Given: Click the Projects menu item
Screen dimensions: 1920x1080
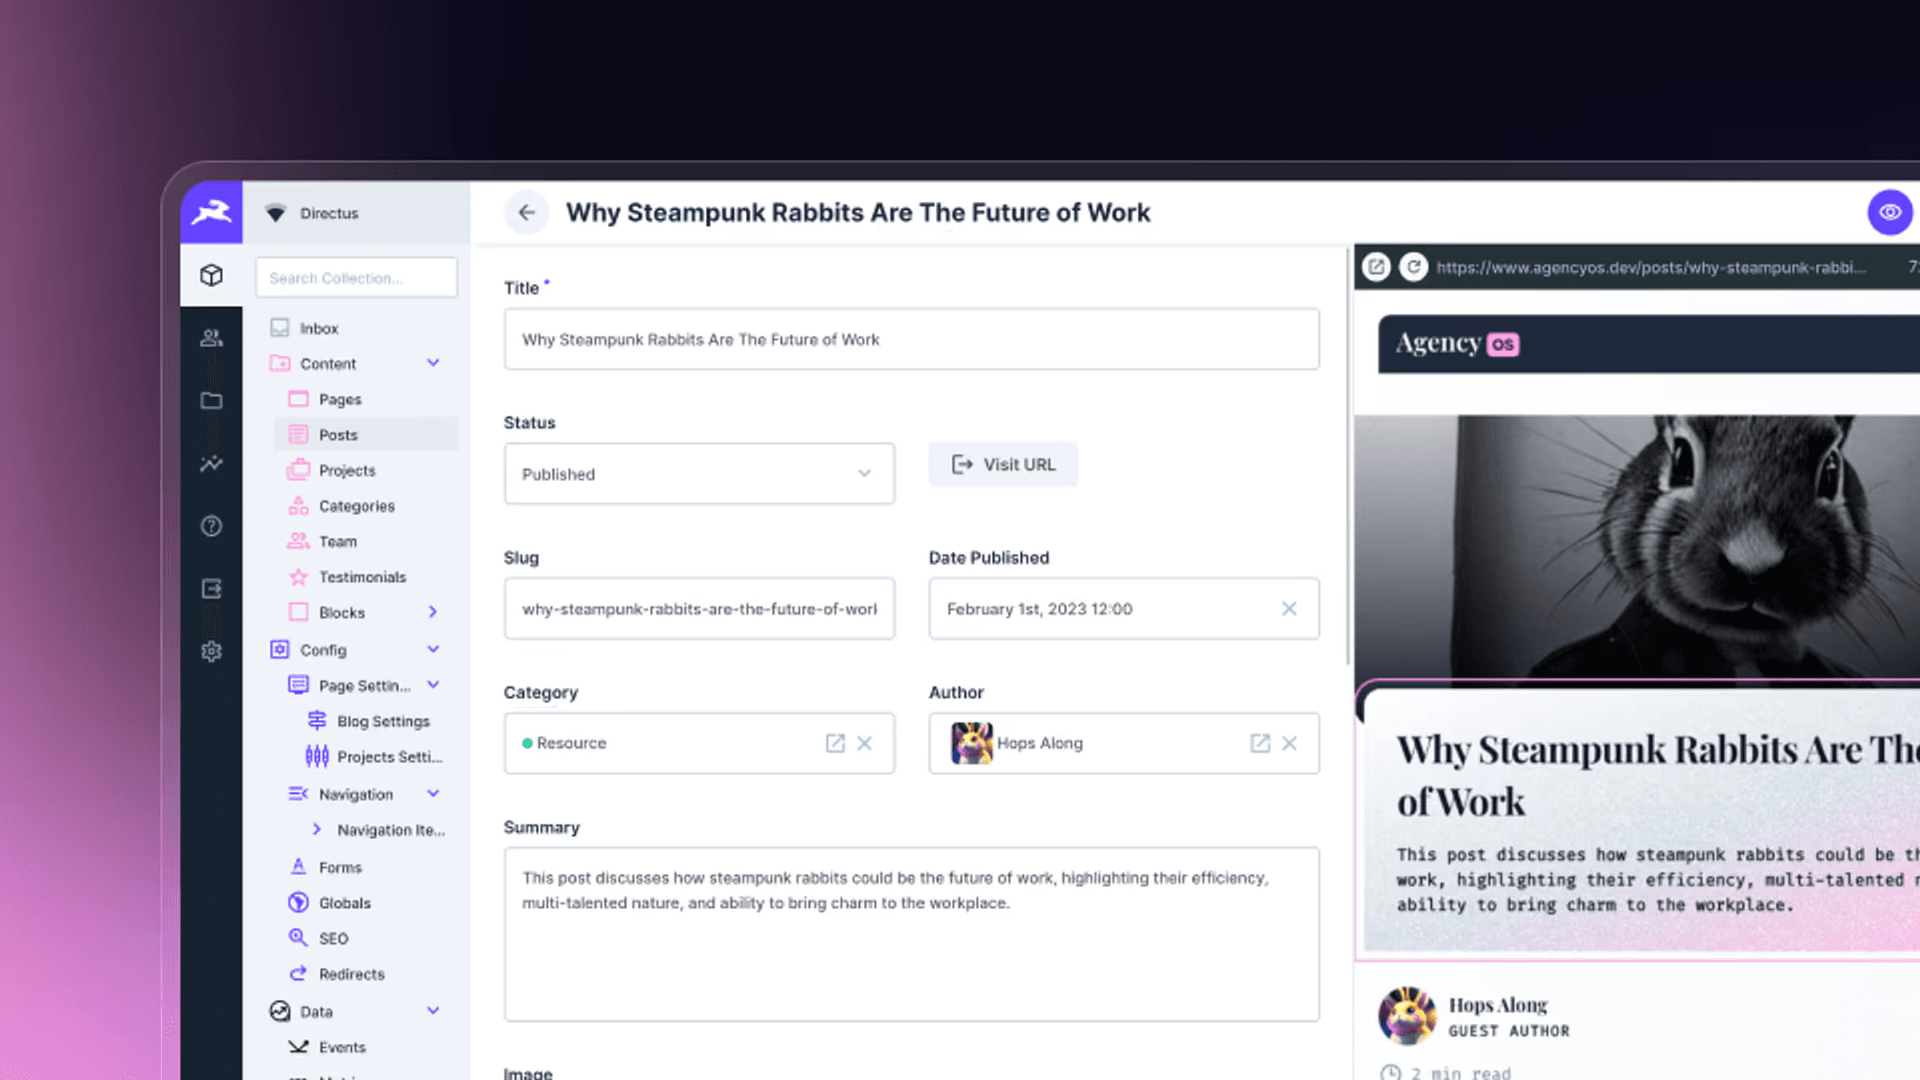Looking at the screenshot, I should click(x=347, y=469).
